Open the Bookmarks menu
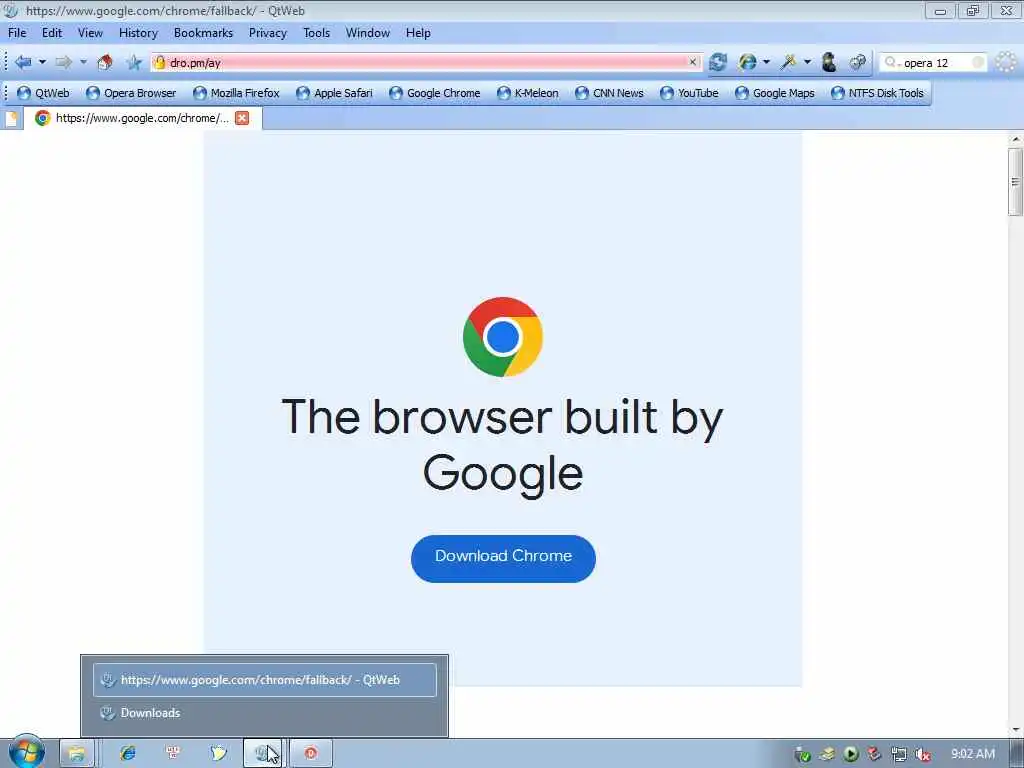This screenshot has width=1024, height=768. [203, 33]
